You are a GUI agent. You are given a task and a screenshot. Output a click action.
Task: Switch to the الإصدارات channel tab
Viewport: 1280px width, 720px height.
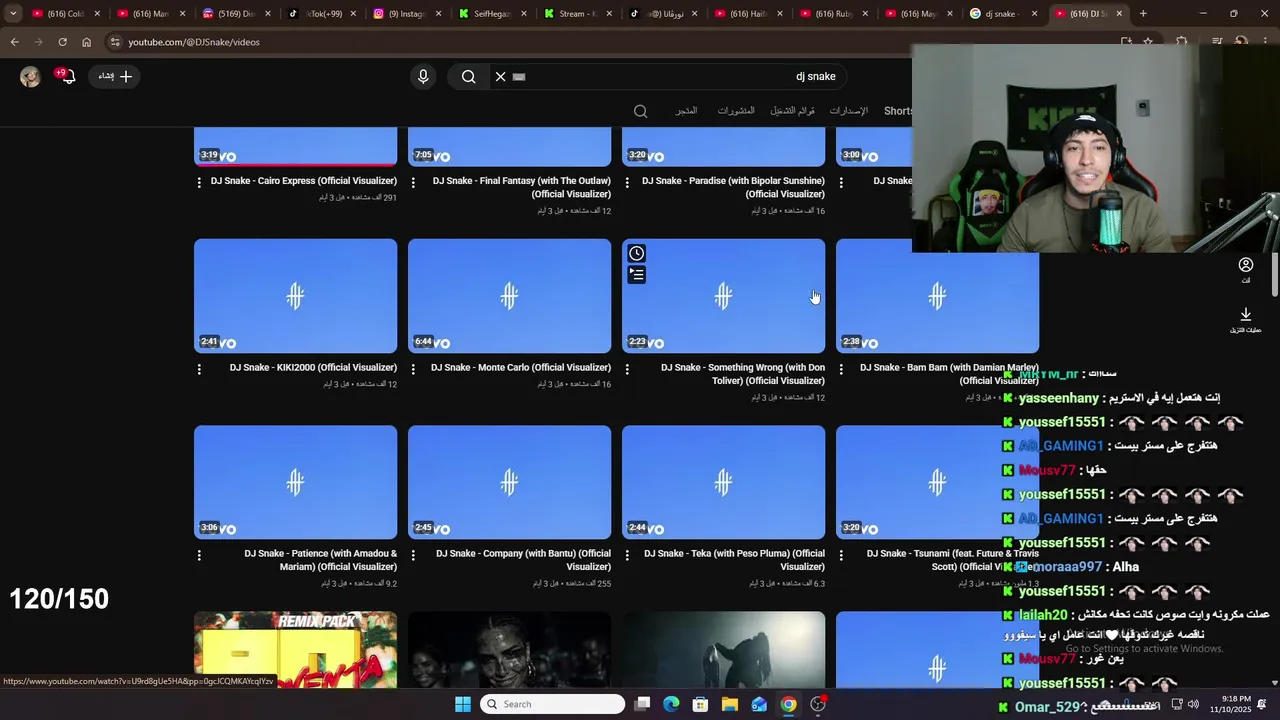pos(849,111)
